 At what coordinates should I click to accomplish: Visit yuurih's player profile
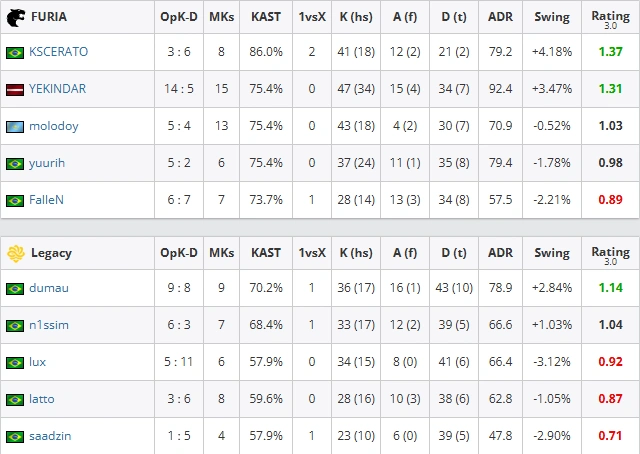click(47, 163)
